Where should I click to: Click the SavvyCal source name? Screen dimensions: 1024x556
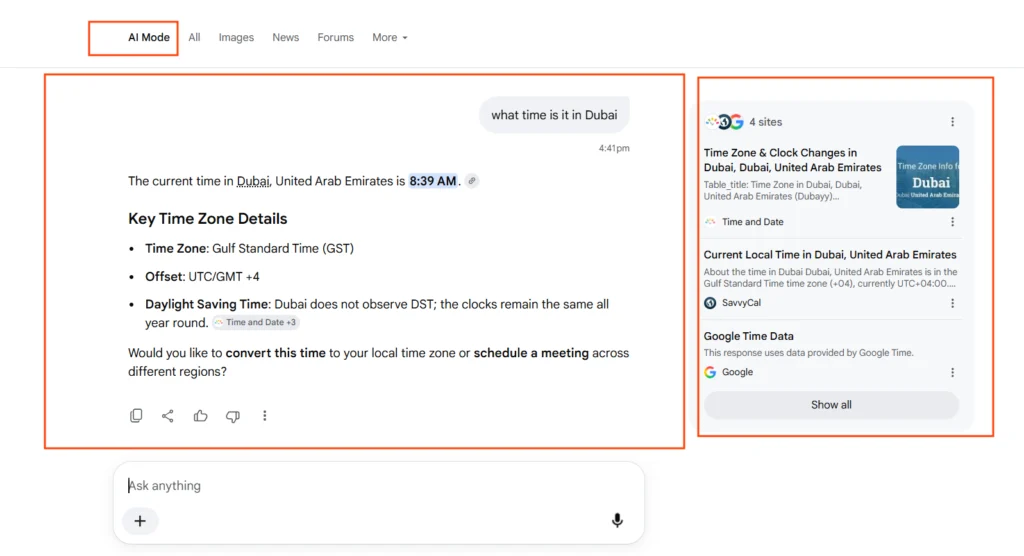741,303
